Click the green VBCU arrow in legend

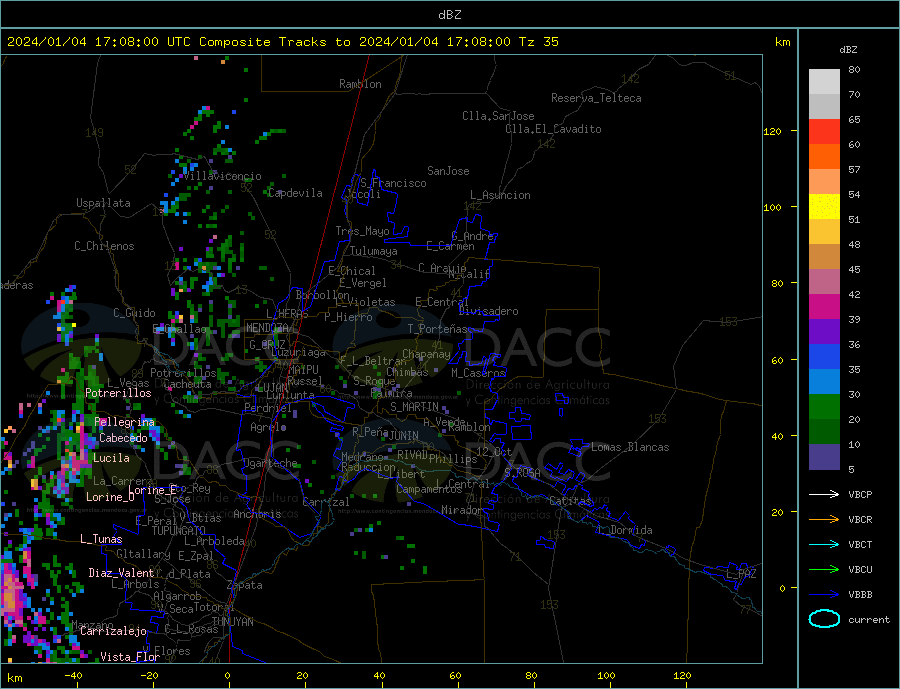[824, 570]
